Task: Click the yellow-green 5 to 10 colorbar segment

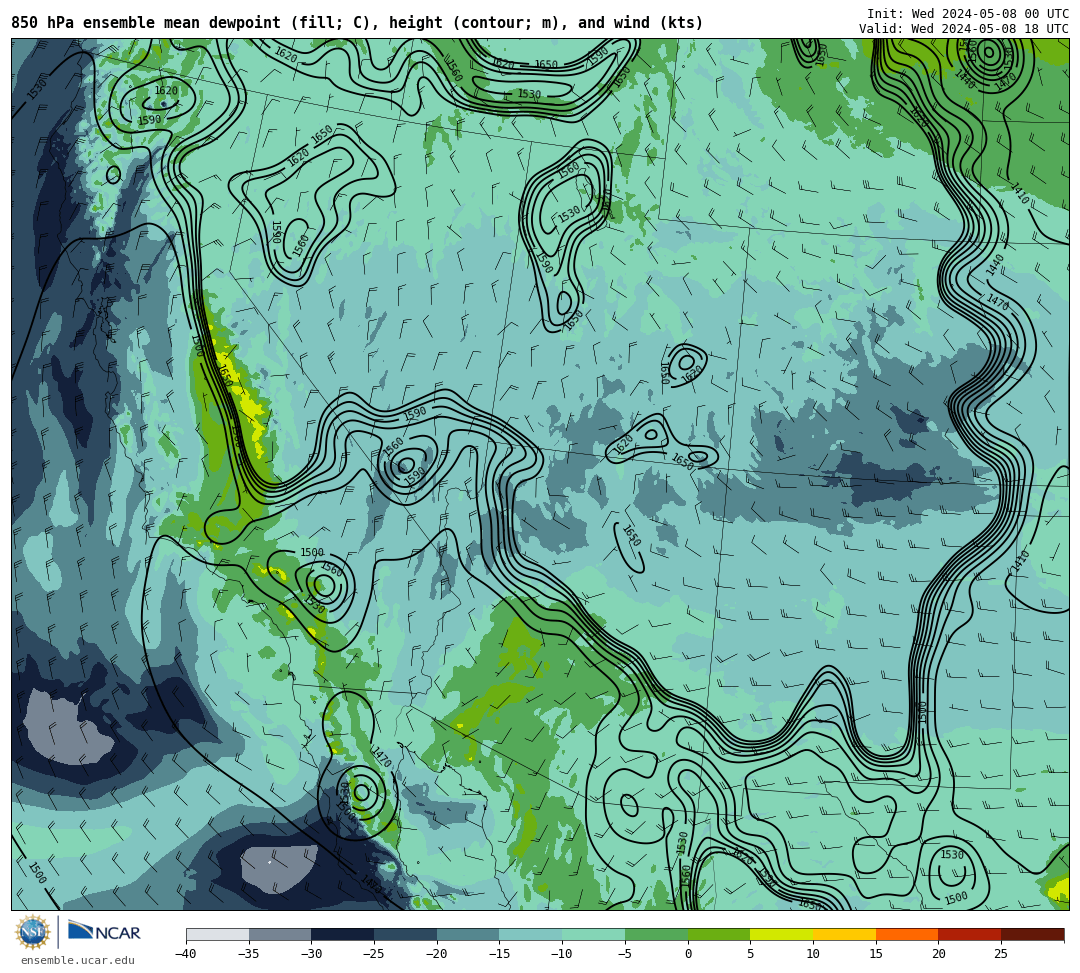Action: tap(782, 934)
